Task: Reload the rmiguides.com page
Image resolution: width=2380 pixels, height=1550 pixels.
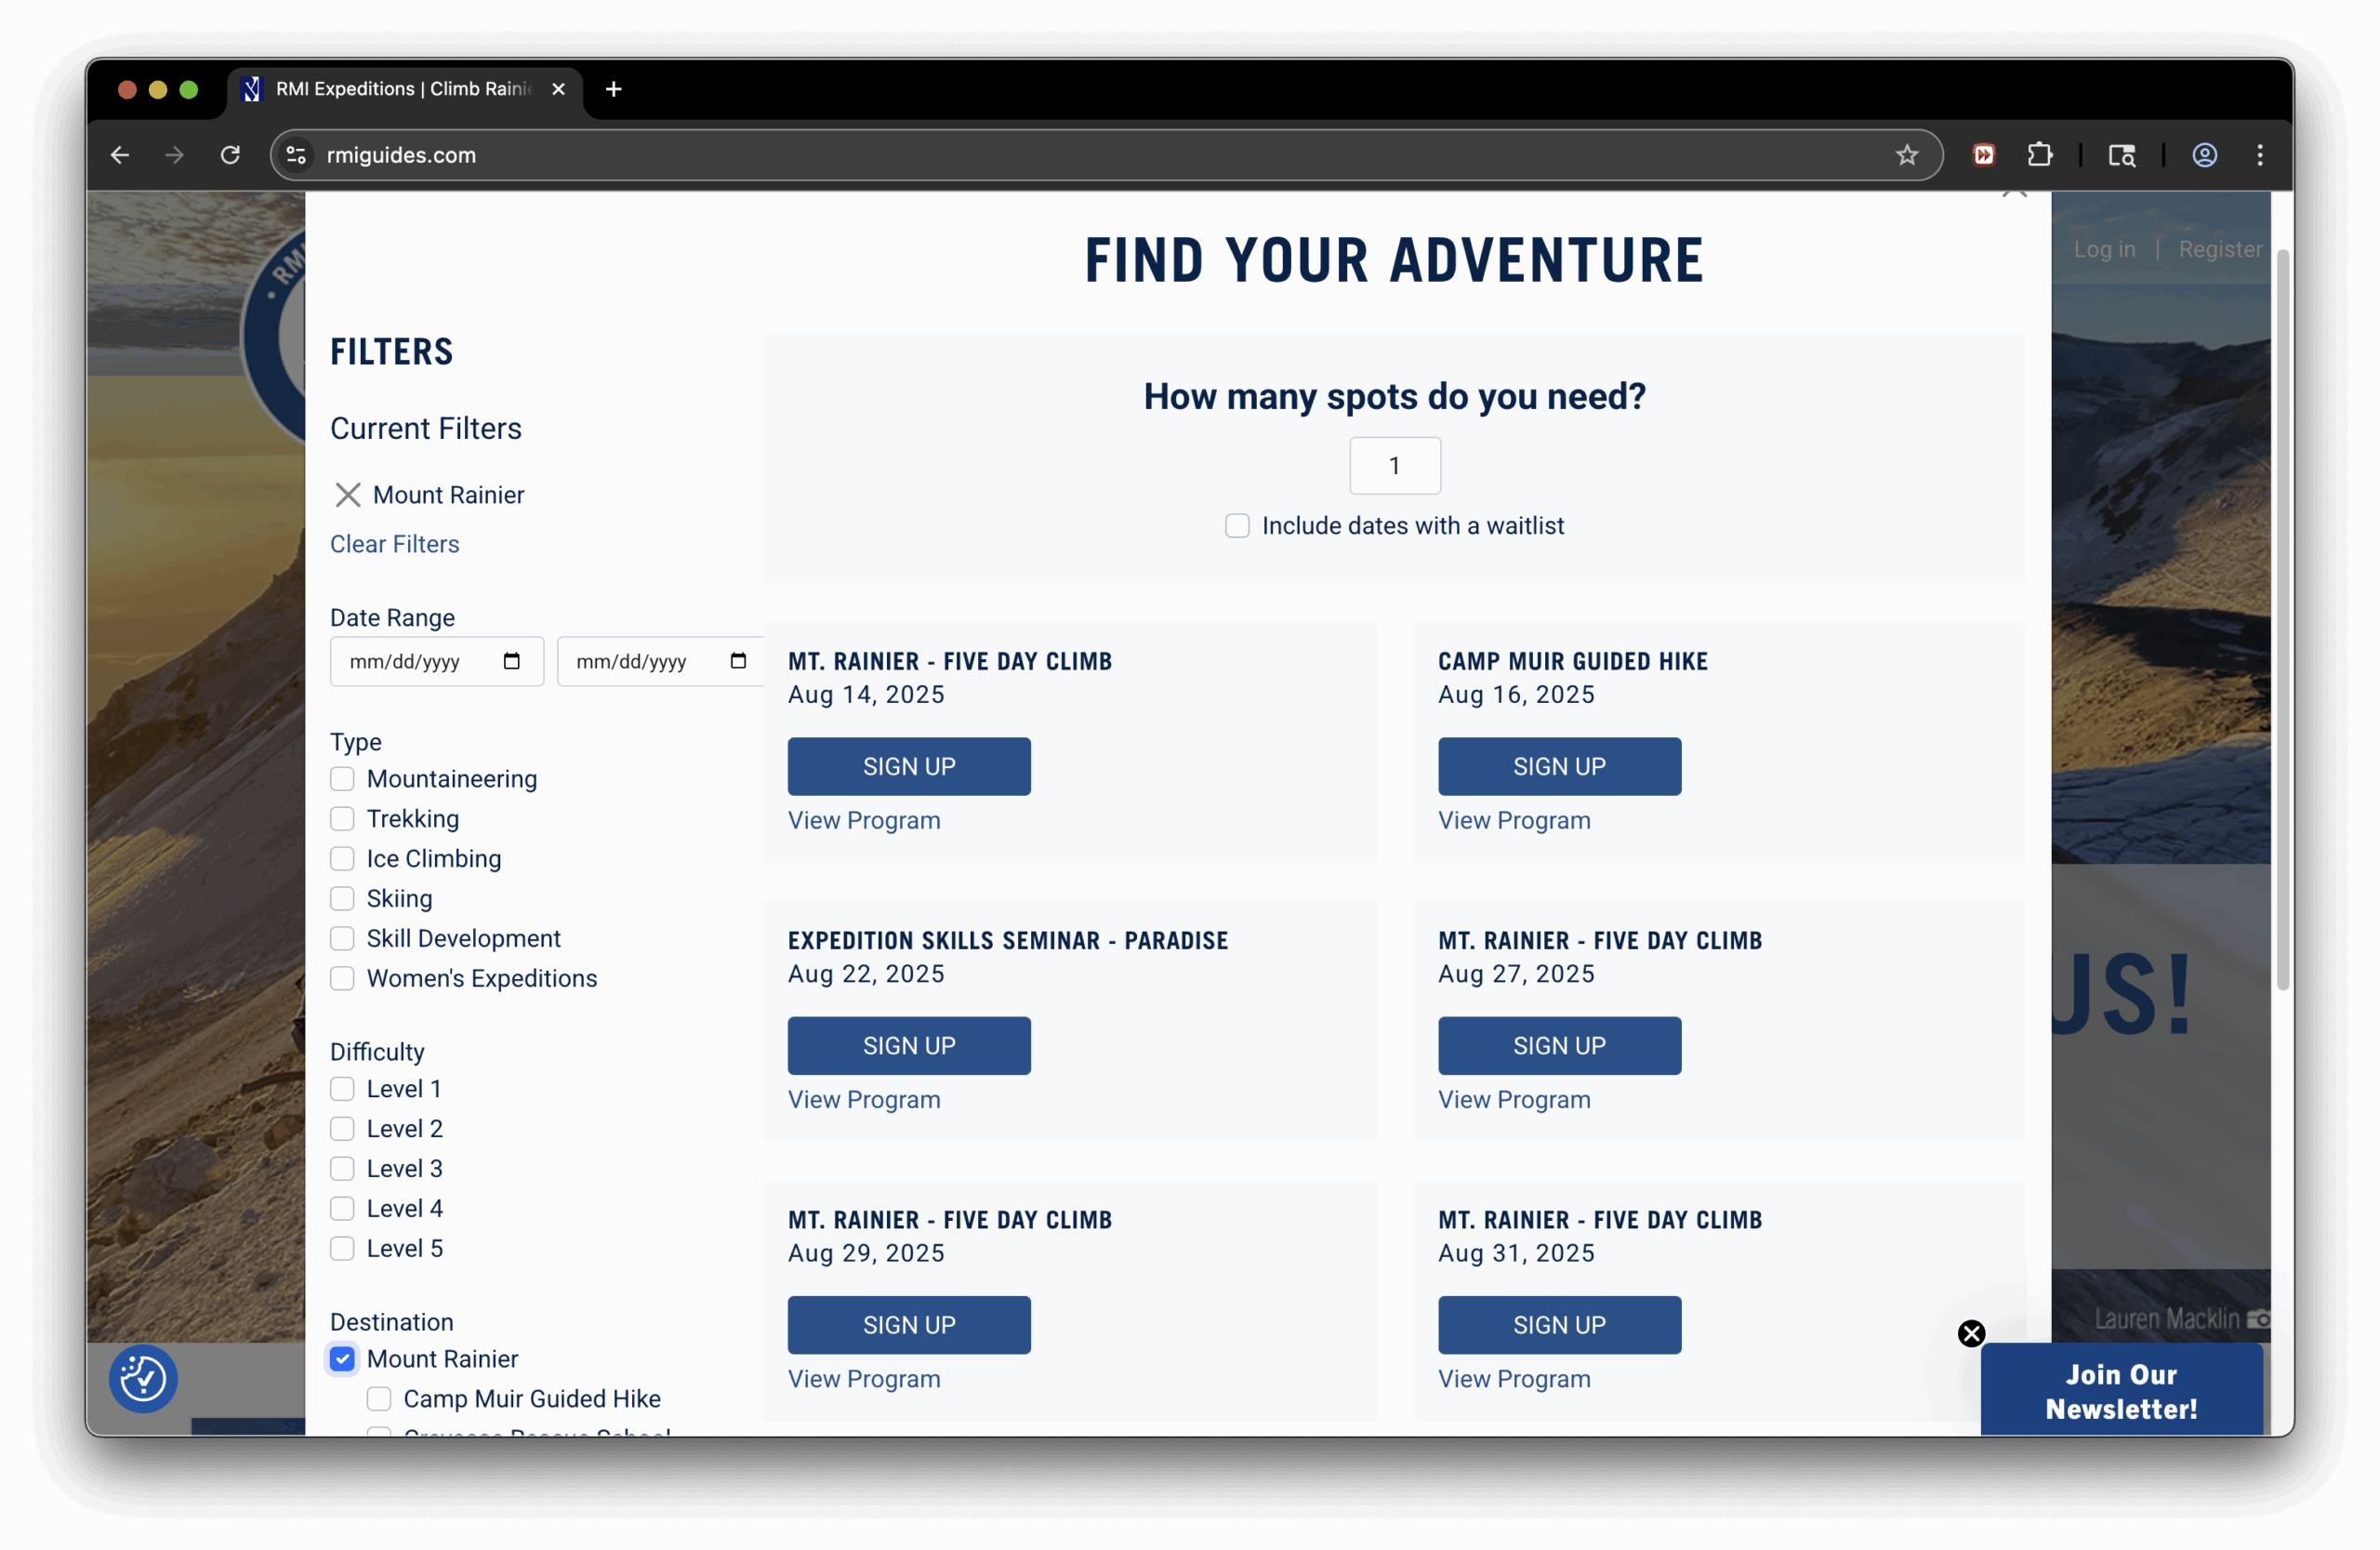Action: pos(230,155)
